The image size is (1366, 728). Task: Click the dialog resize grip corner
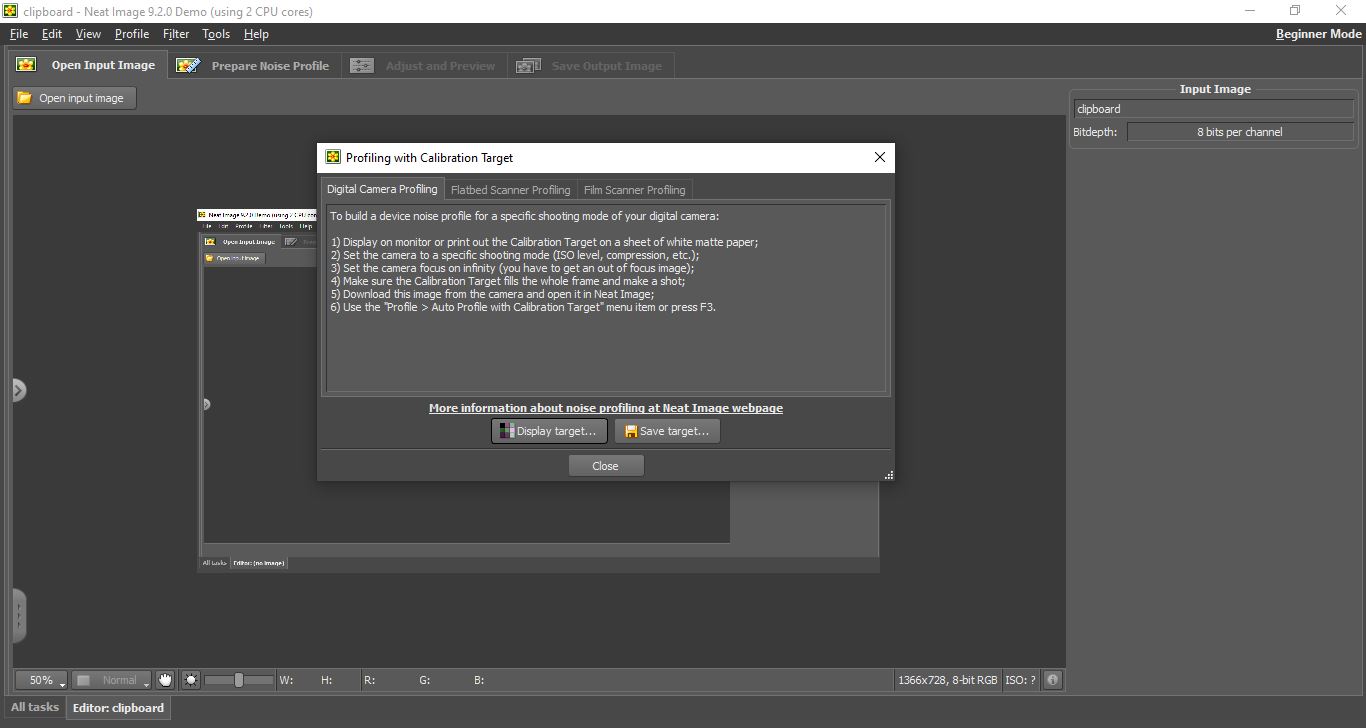click(x=889, y=475)
